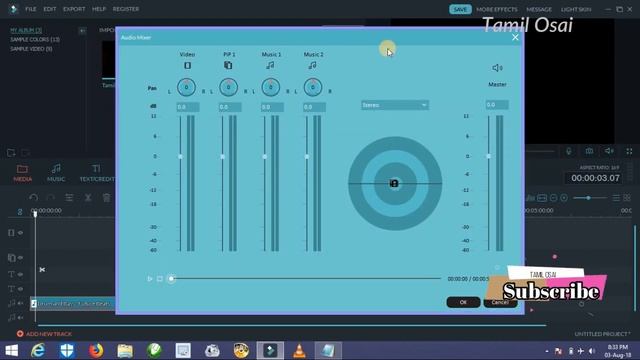Screen dimensions: 640x360
Task: Zoom out the timeline with minus icon
Action: (553, 198)
